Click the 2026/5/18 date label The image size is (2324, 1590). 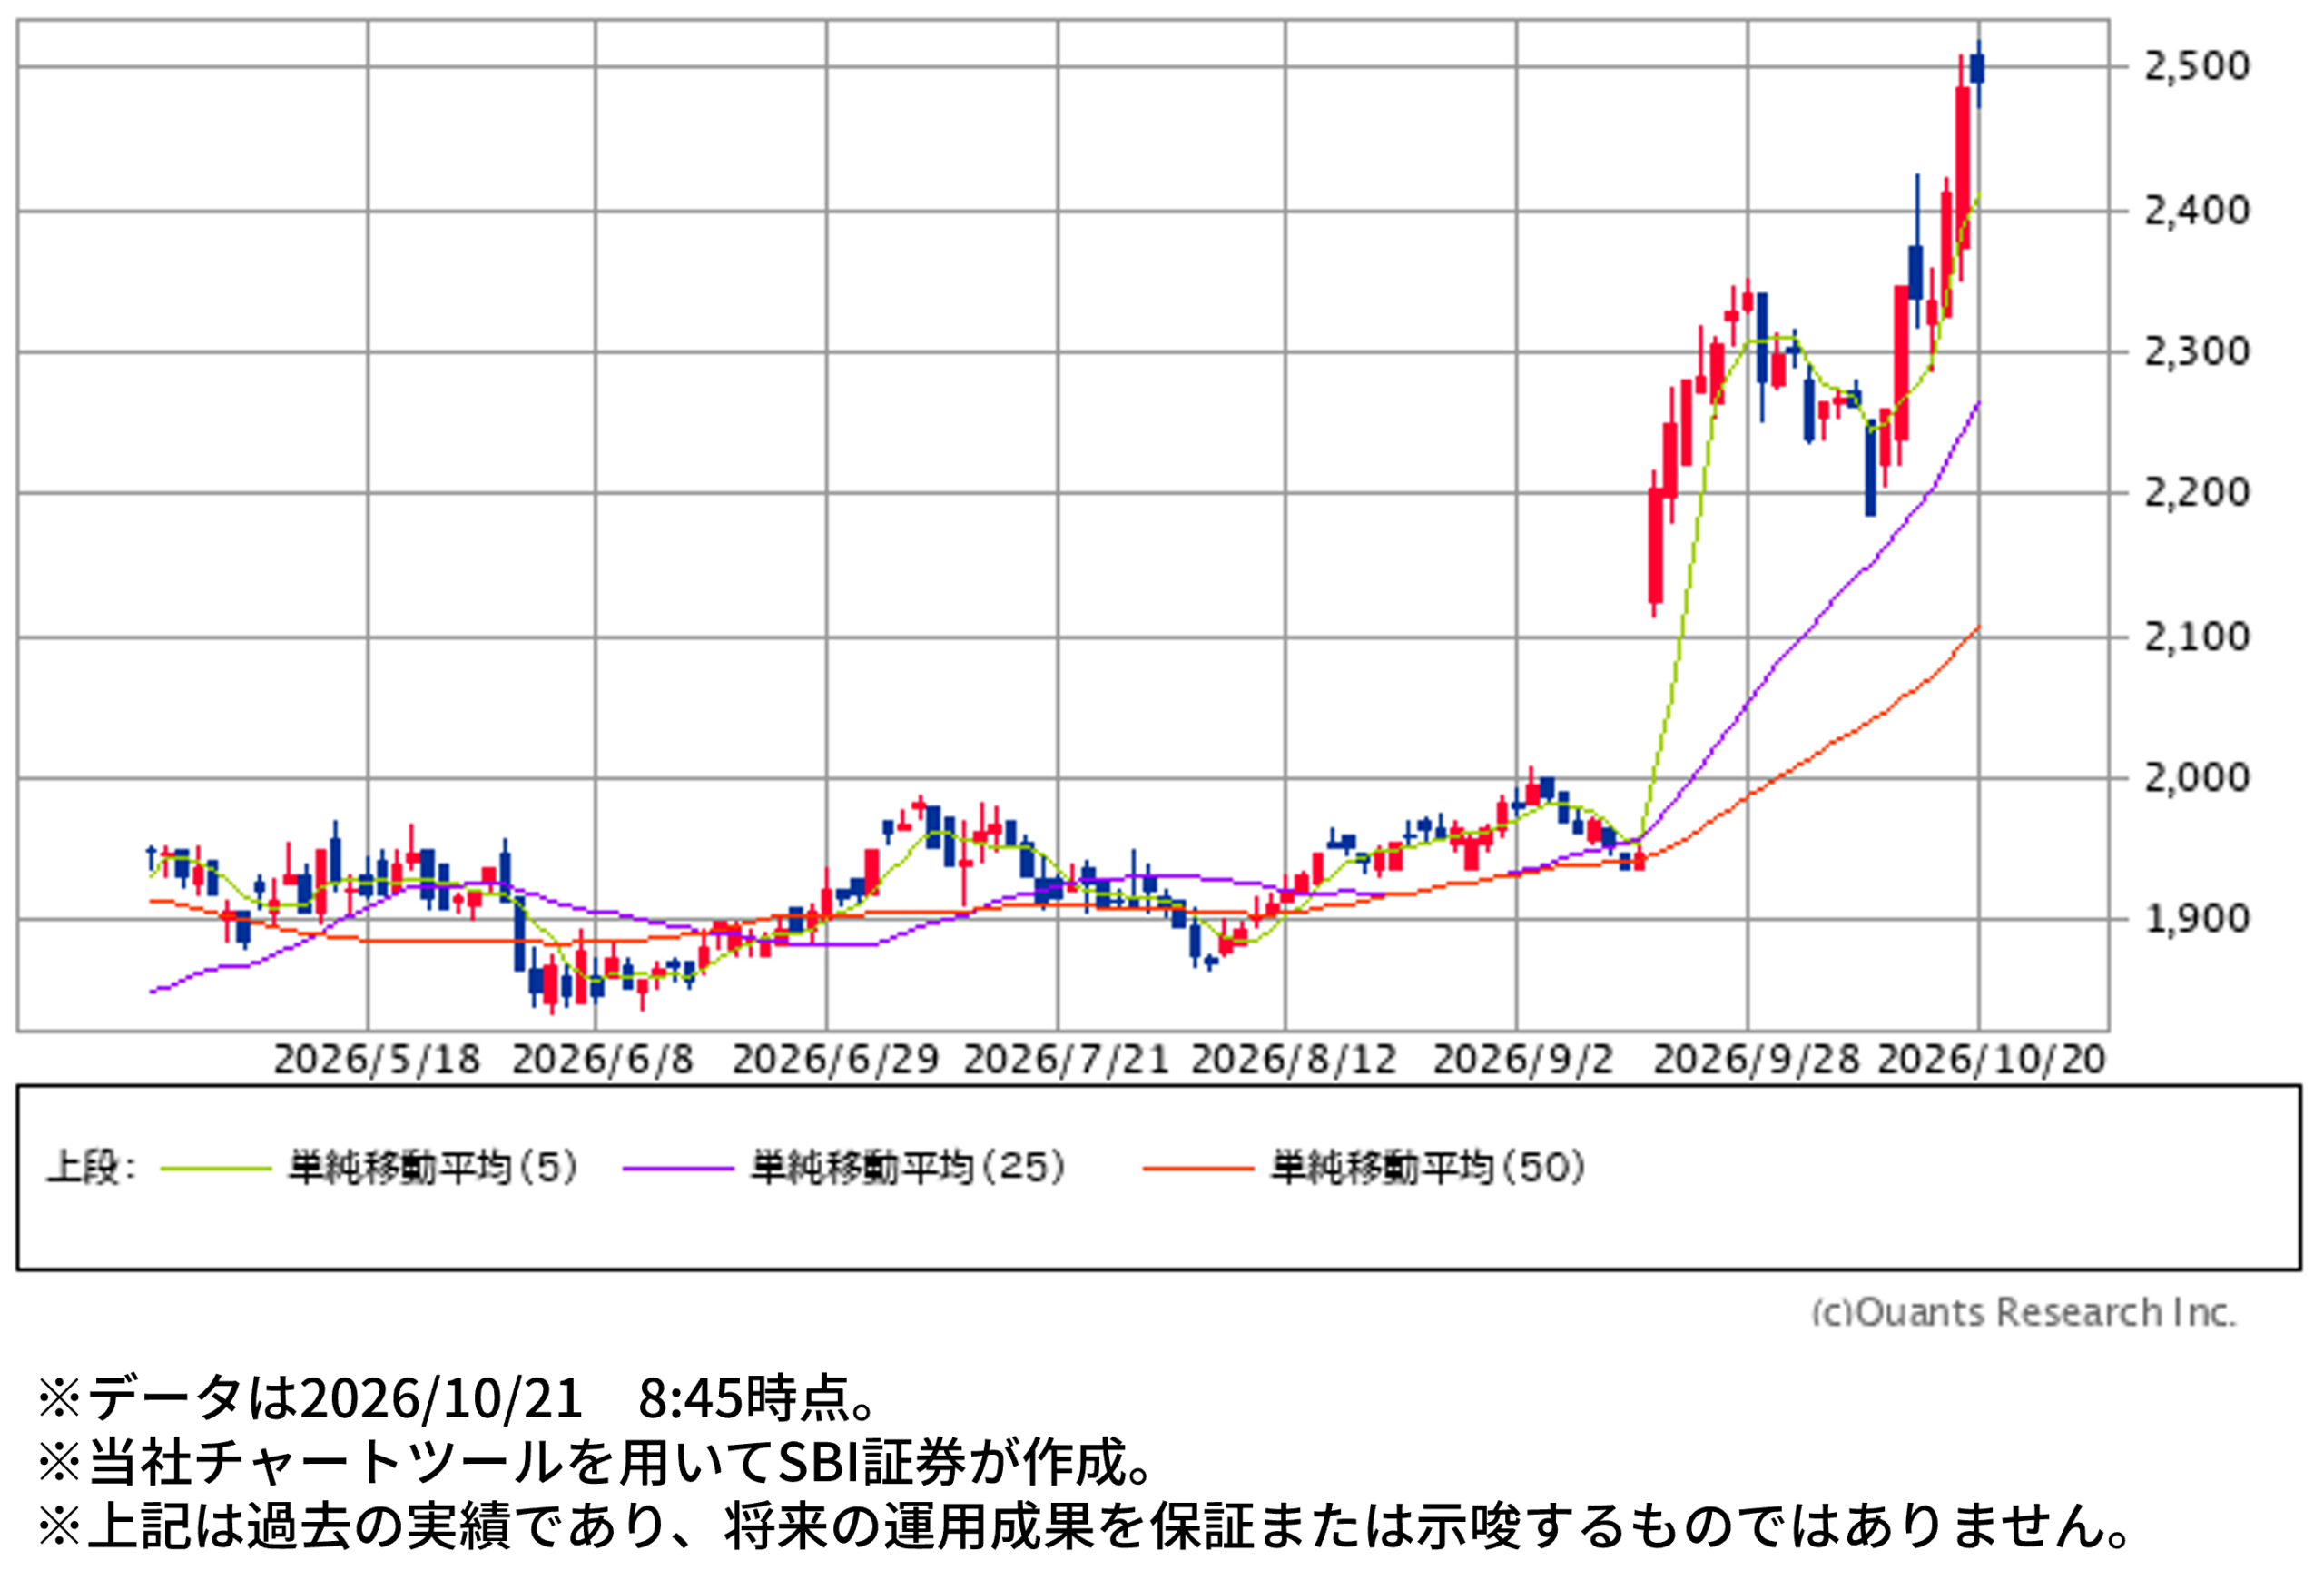point(377,1060)
